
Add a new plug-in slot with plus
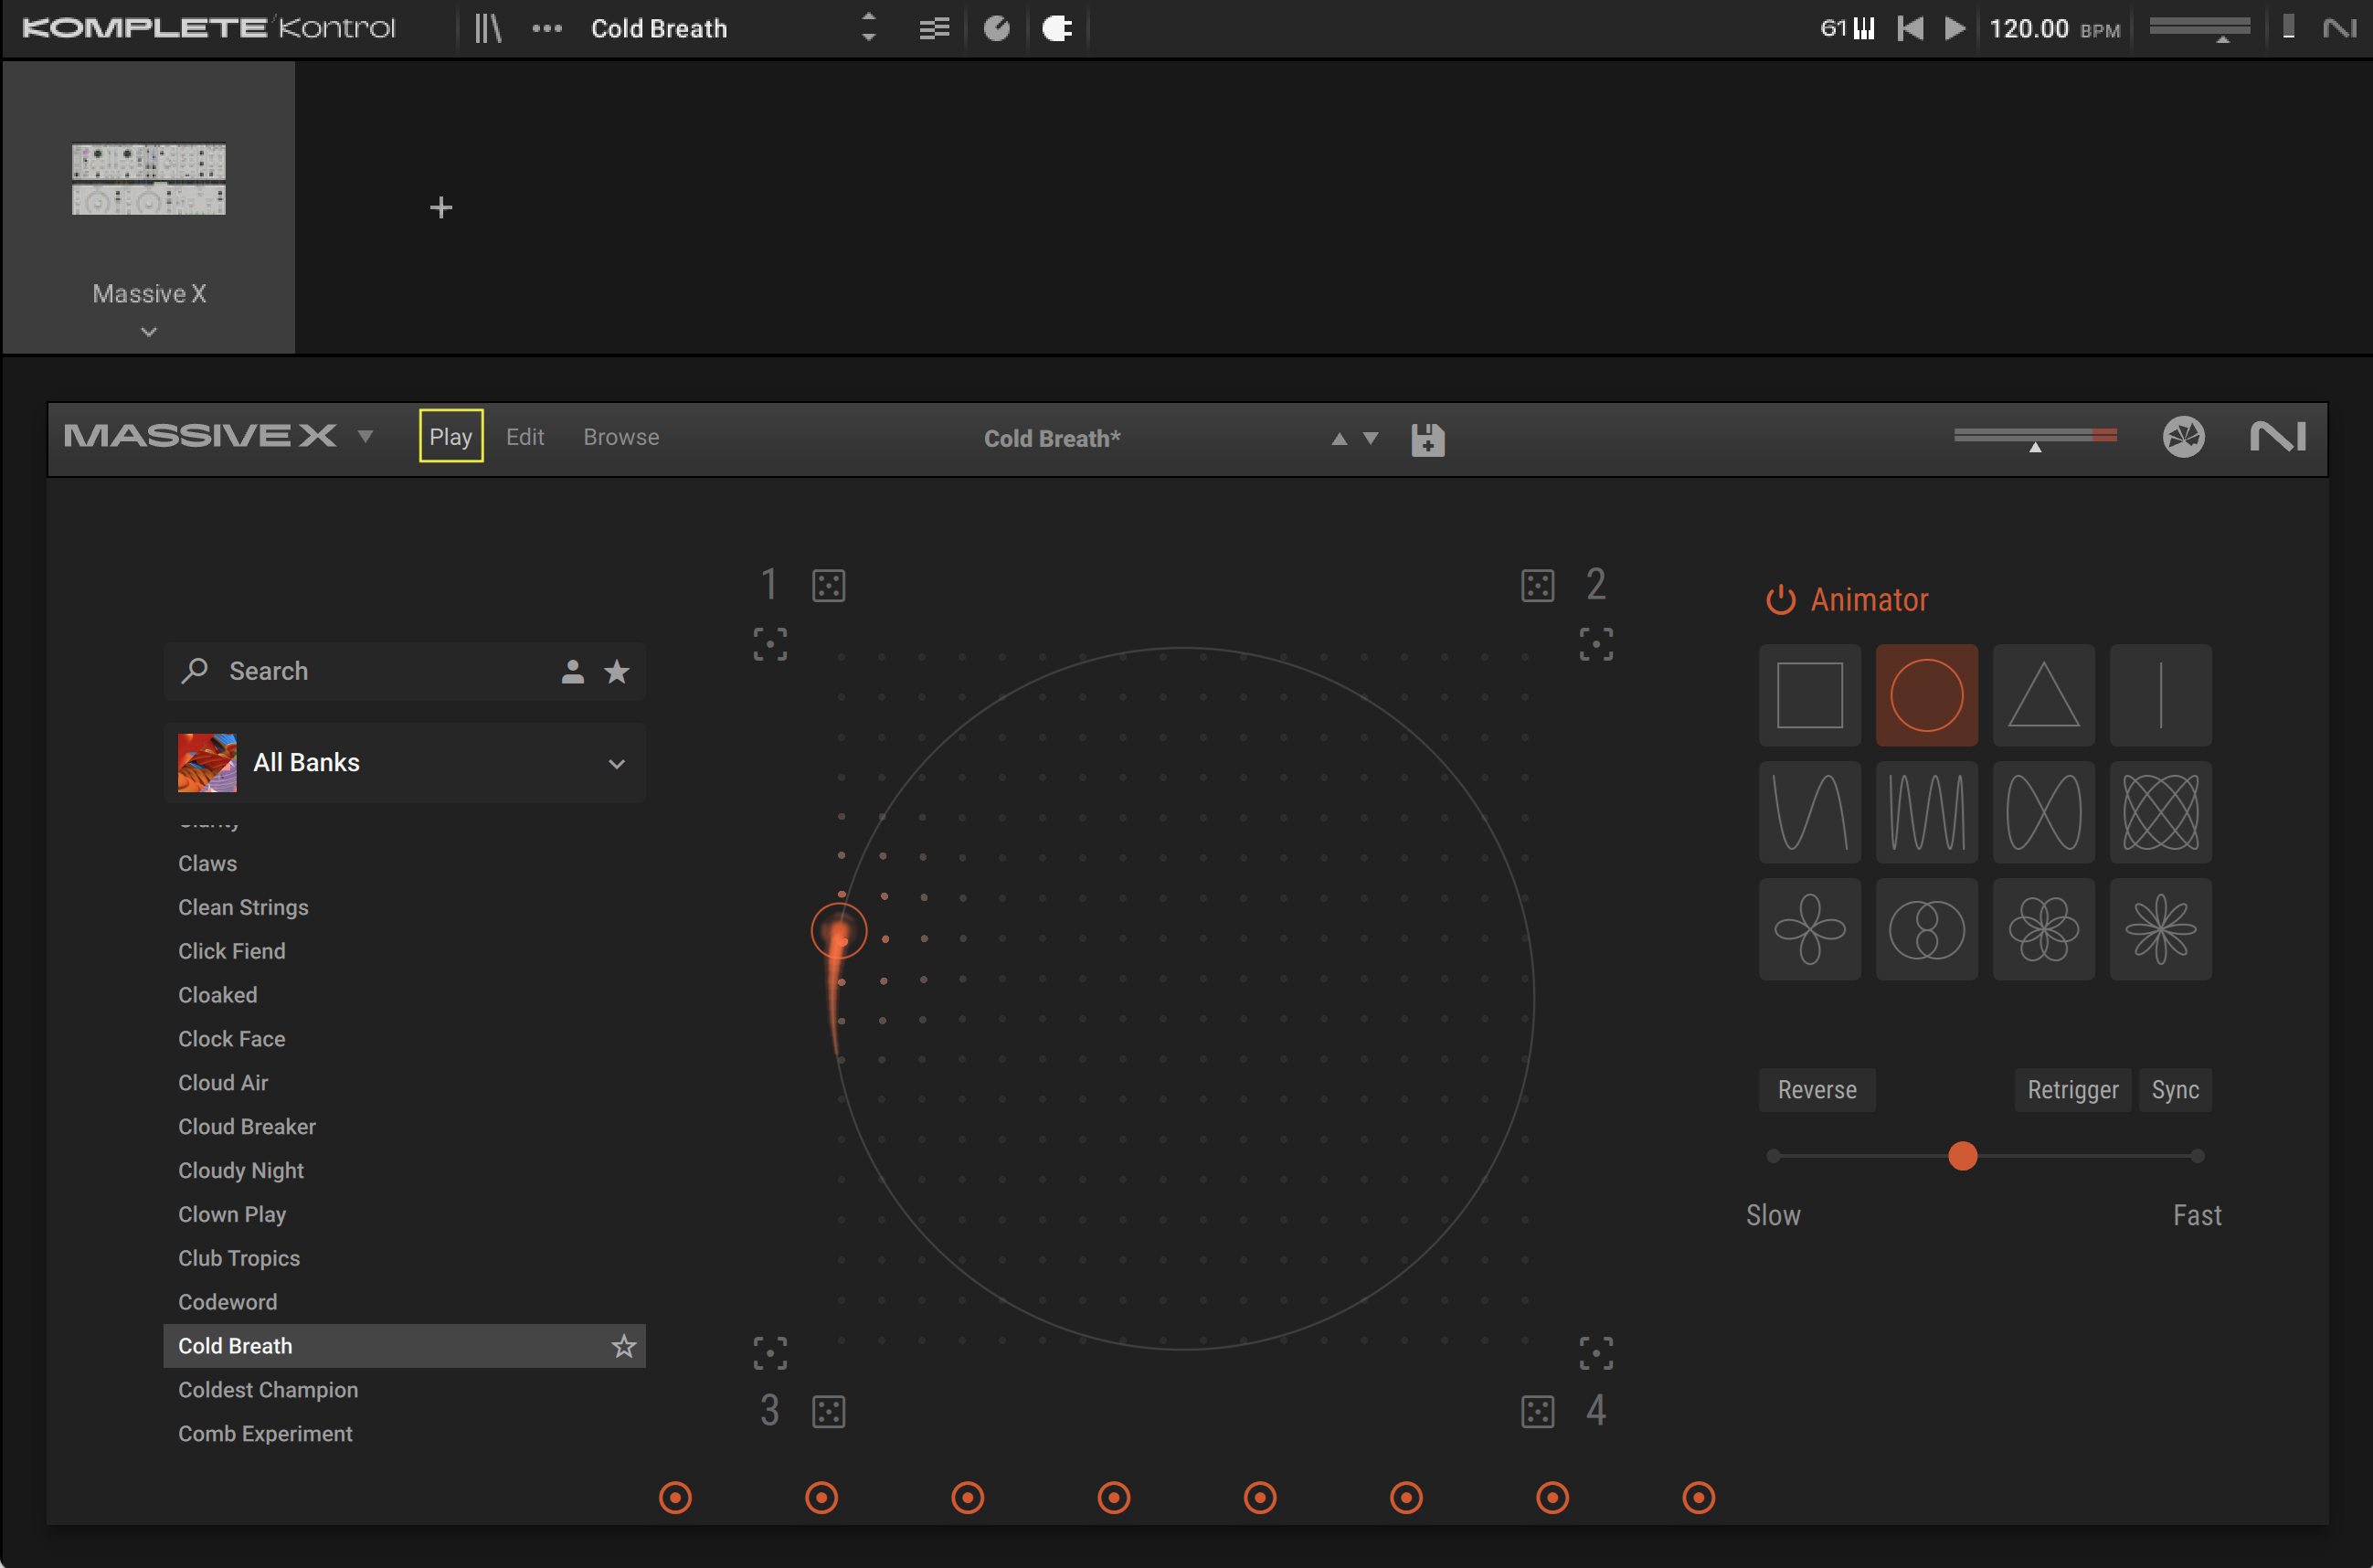tap(441, 207)
